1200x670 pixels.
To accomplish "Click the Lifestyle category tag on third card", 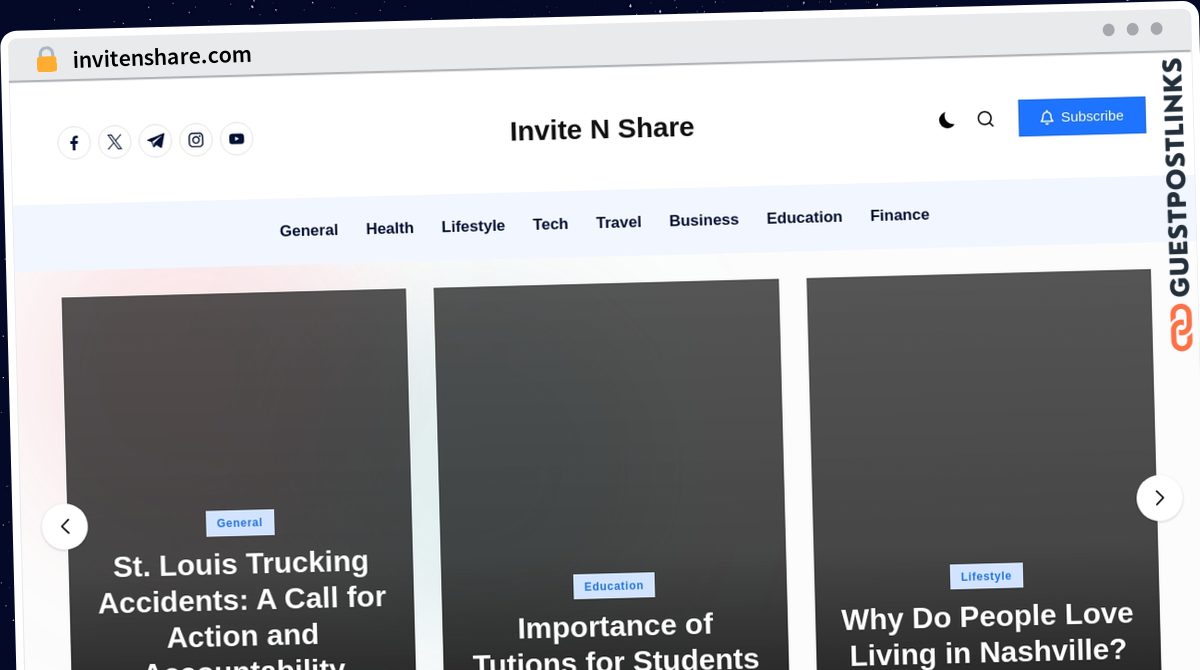I will (x=986, y=576).
